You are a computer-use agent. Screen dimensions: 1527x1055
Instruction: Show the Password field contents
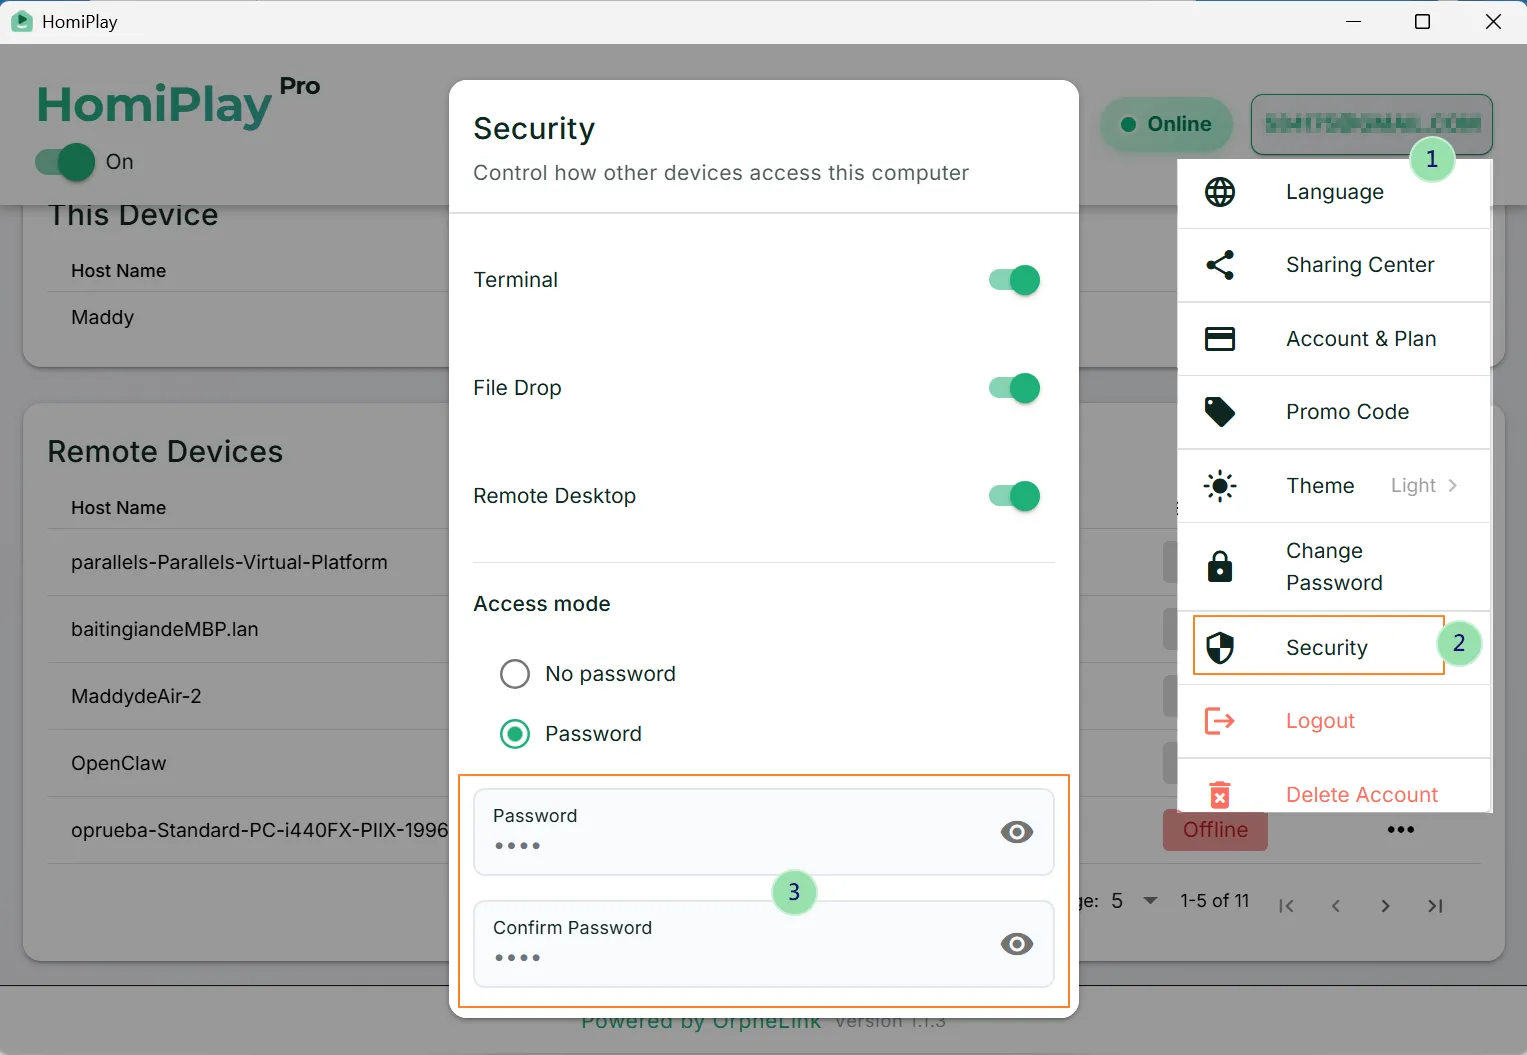[1017, 832]
